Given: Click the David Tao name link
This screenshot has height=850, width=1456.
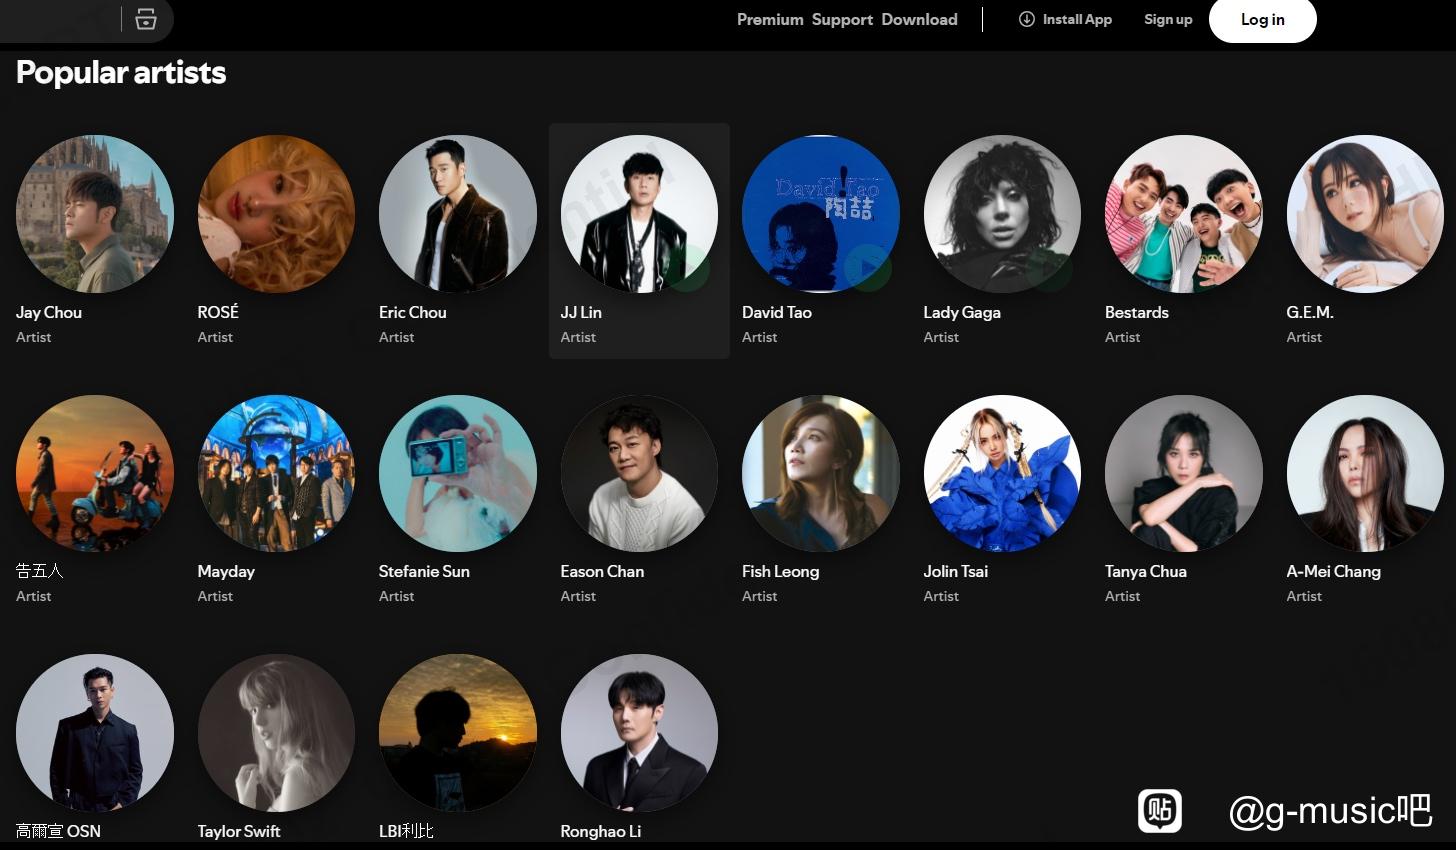Looking at the screenshot, I should click(777, 312).
